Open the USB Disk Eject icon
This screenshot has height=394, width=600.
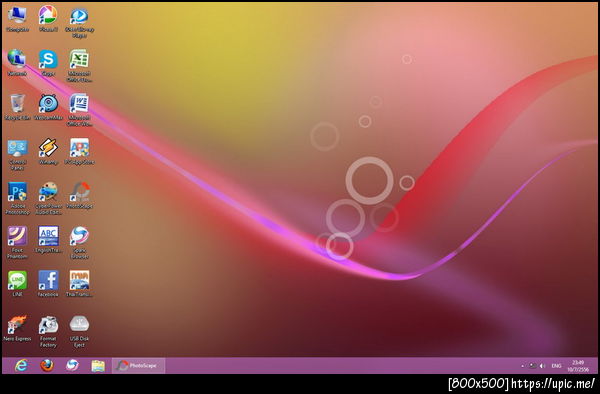pos(79,331)
